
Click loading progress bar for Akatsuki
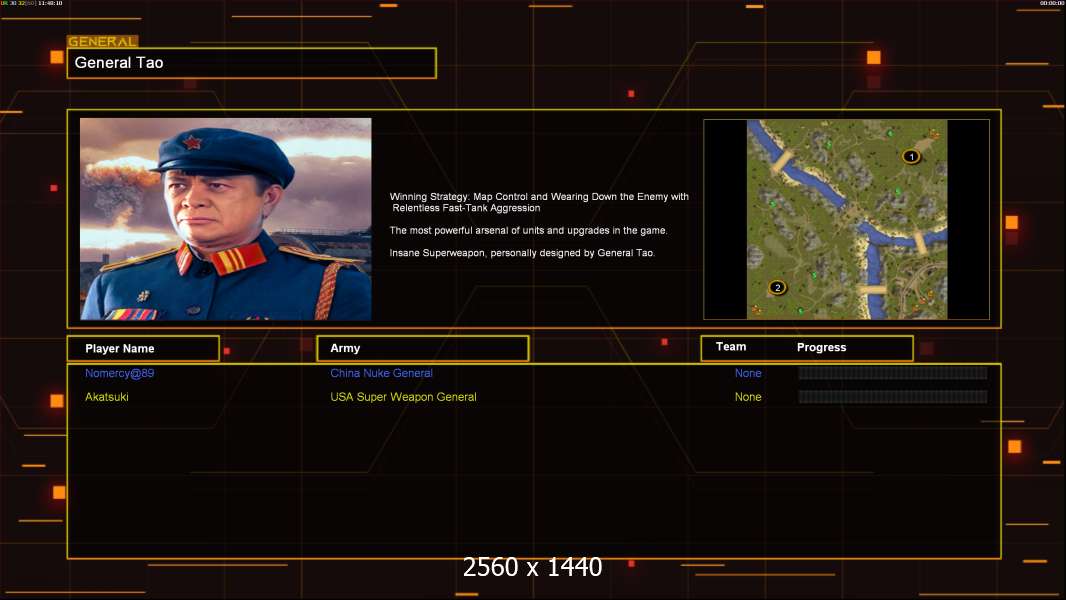pos(893,397)
